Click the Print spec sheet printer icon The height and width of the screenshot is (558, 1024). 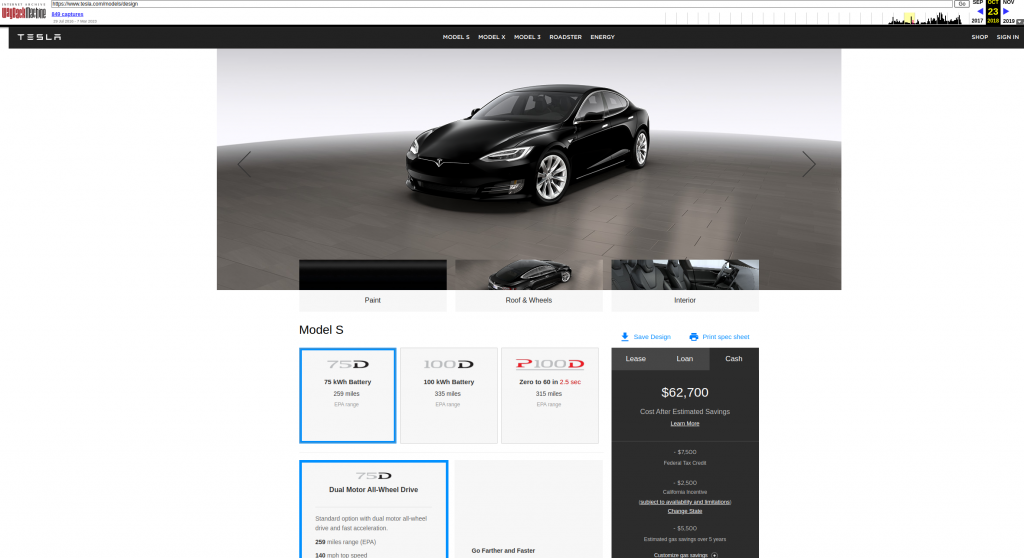pos(693,337)
